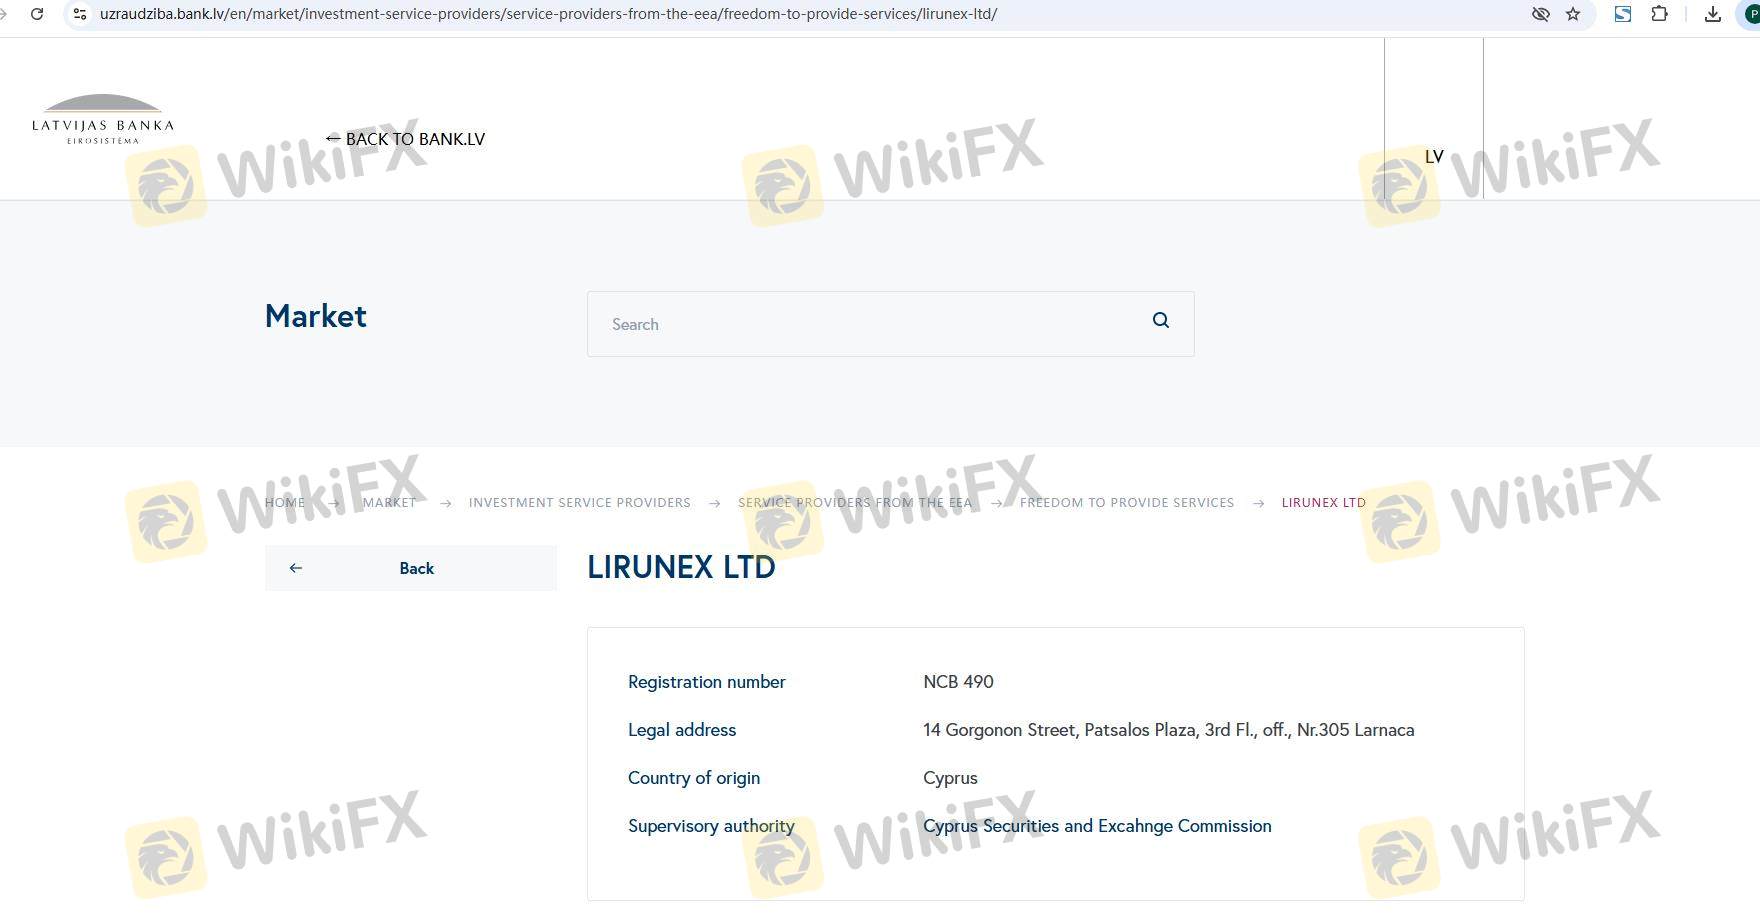The image size is (1760, 920).
Task: Open the browser profile avatar
Action: click(x=1752, y=14)
